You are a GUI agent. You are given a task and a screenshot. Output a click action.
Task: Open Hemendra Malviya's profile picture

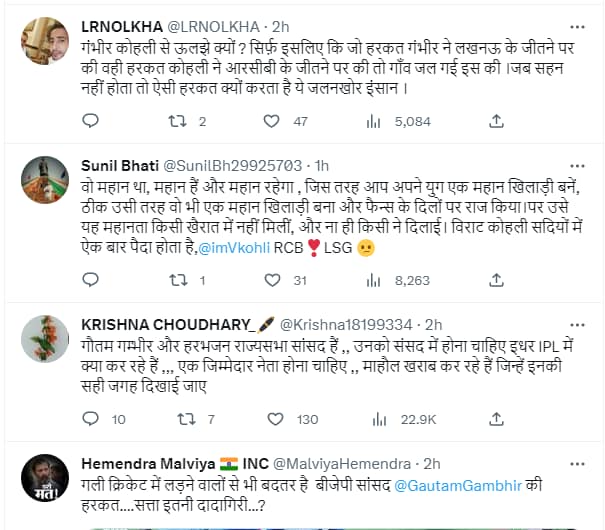tap(45, 478)
